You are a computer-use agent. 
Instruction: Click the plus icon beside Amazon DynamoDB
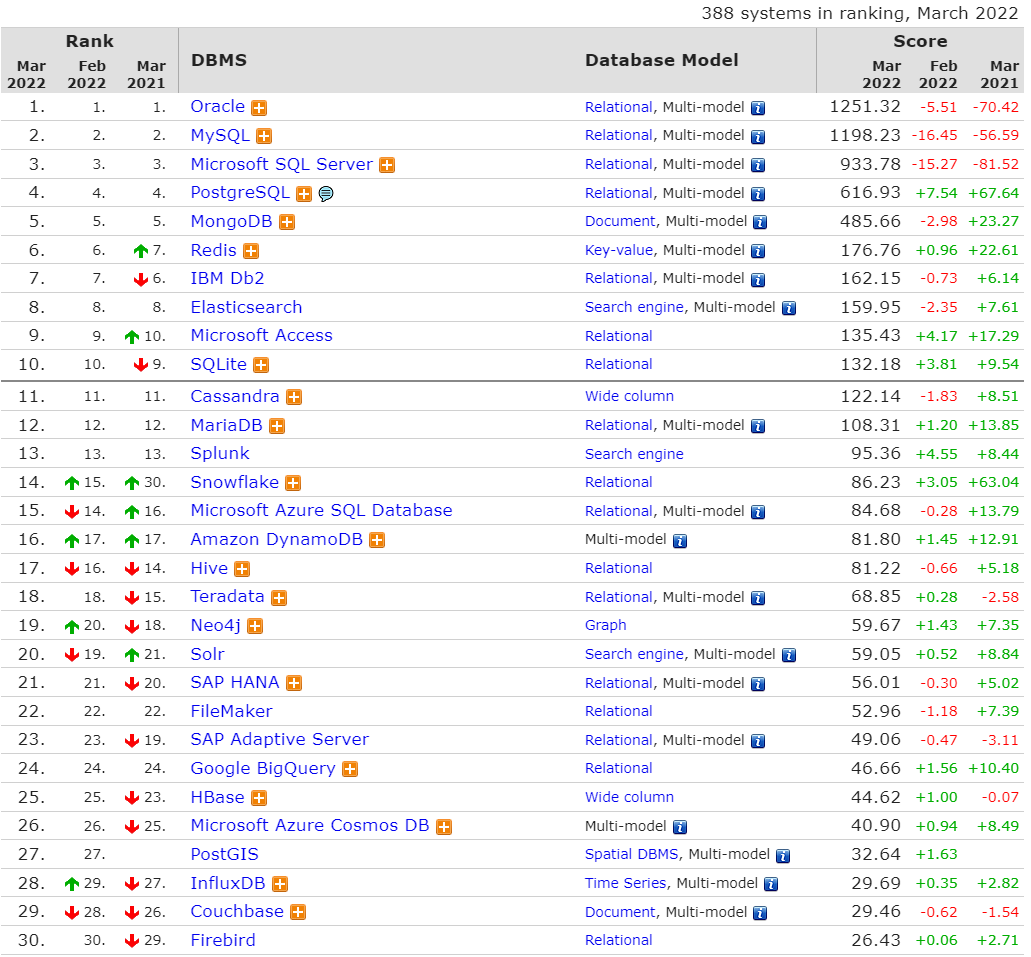coord(377,541)
